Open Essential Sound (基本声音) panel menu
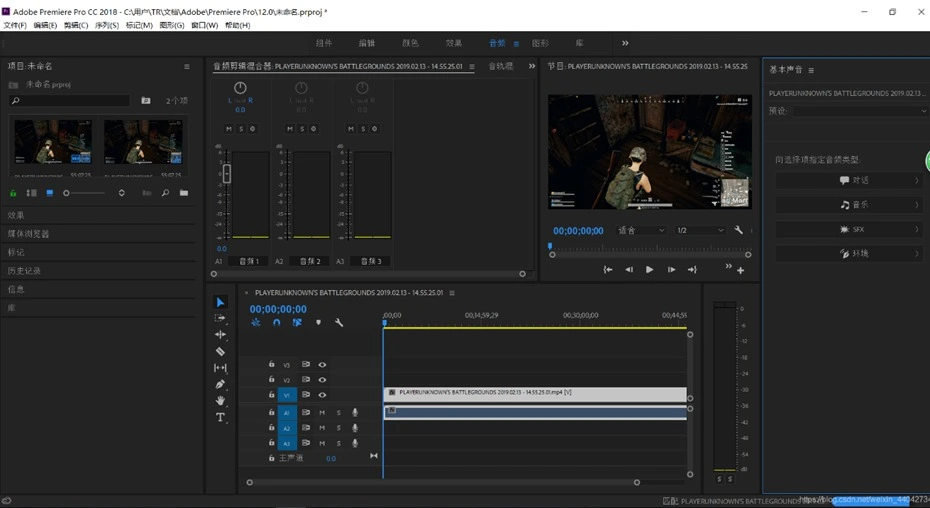930x508 pixels. (811, 70)
